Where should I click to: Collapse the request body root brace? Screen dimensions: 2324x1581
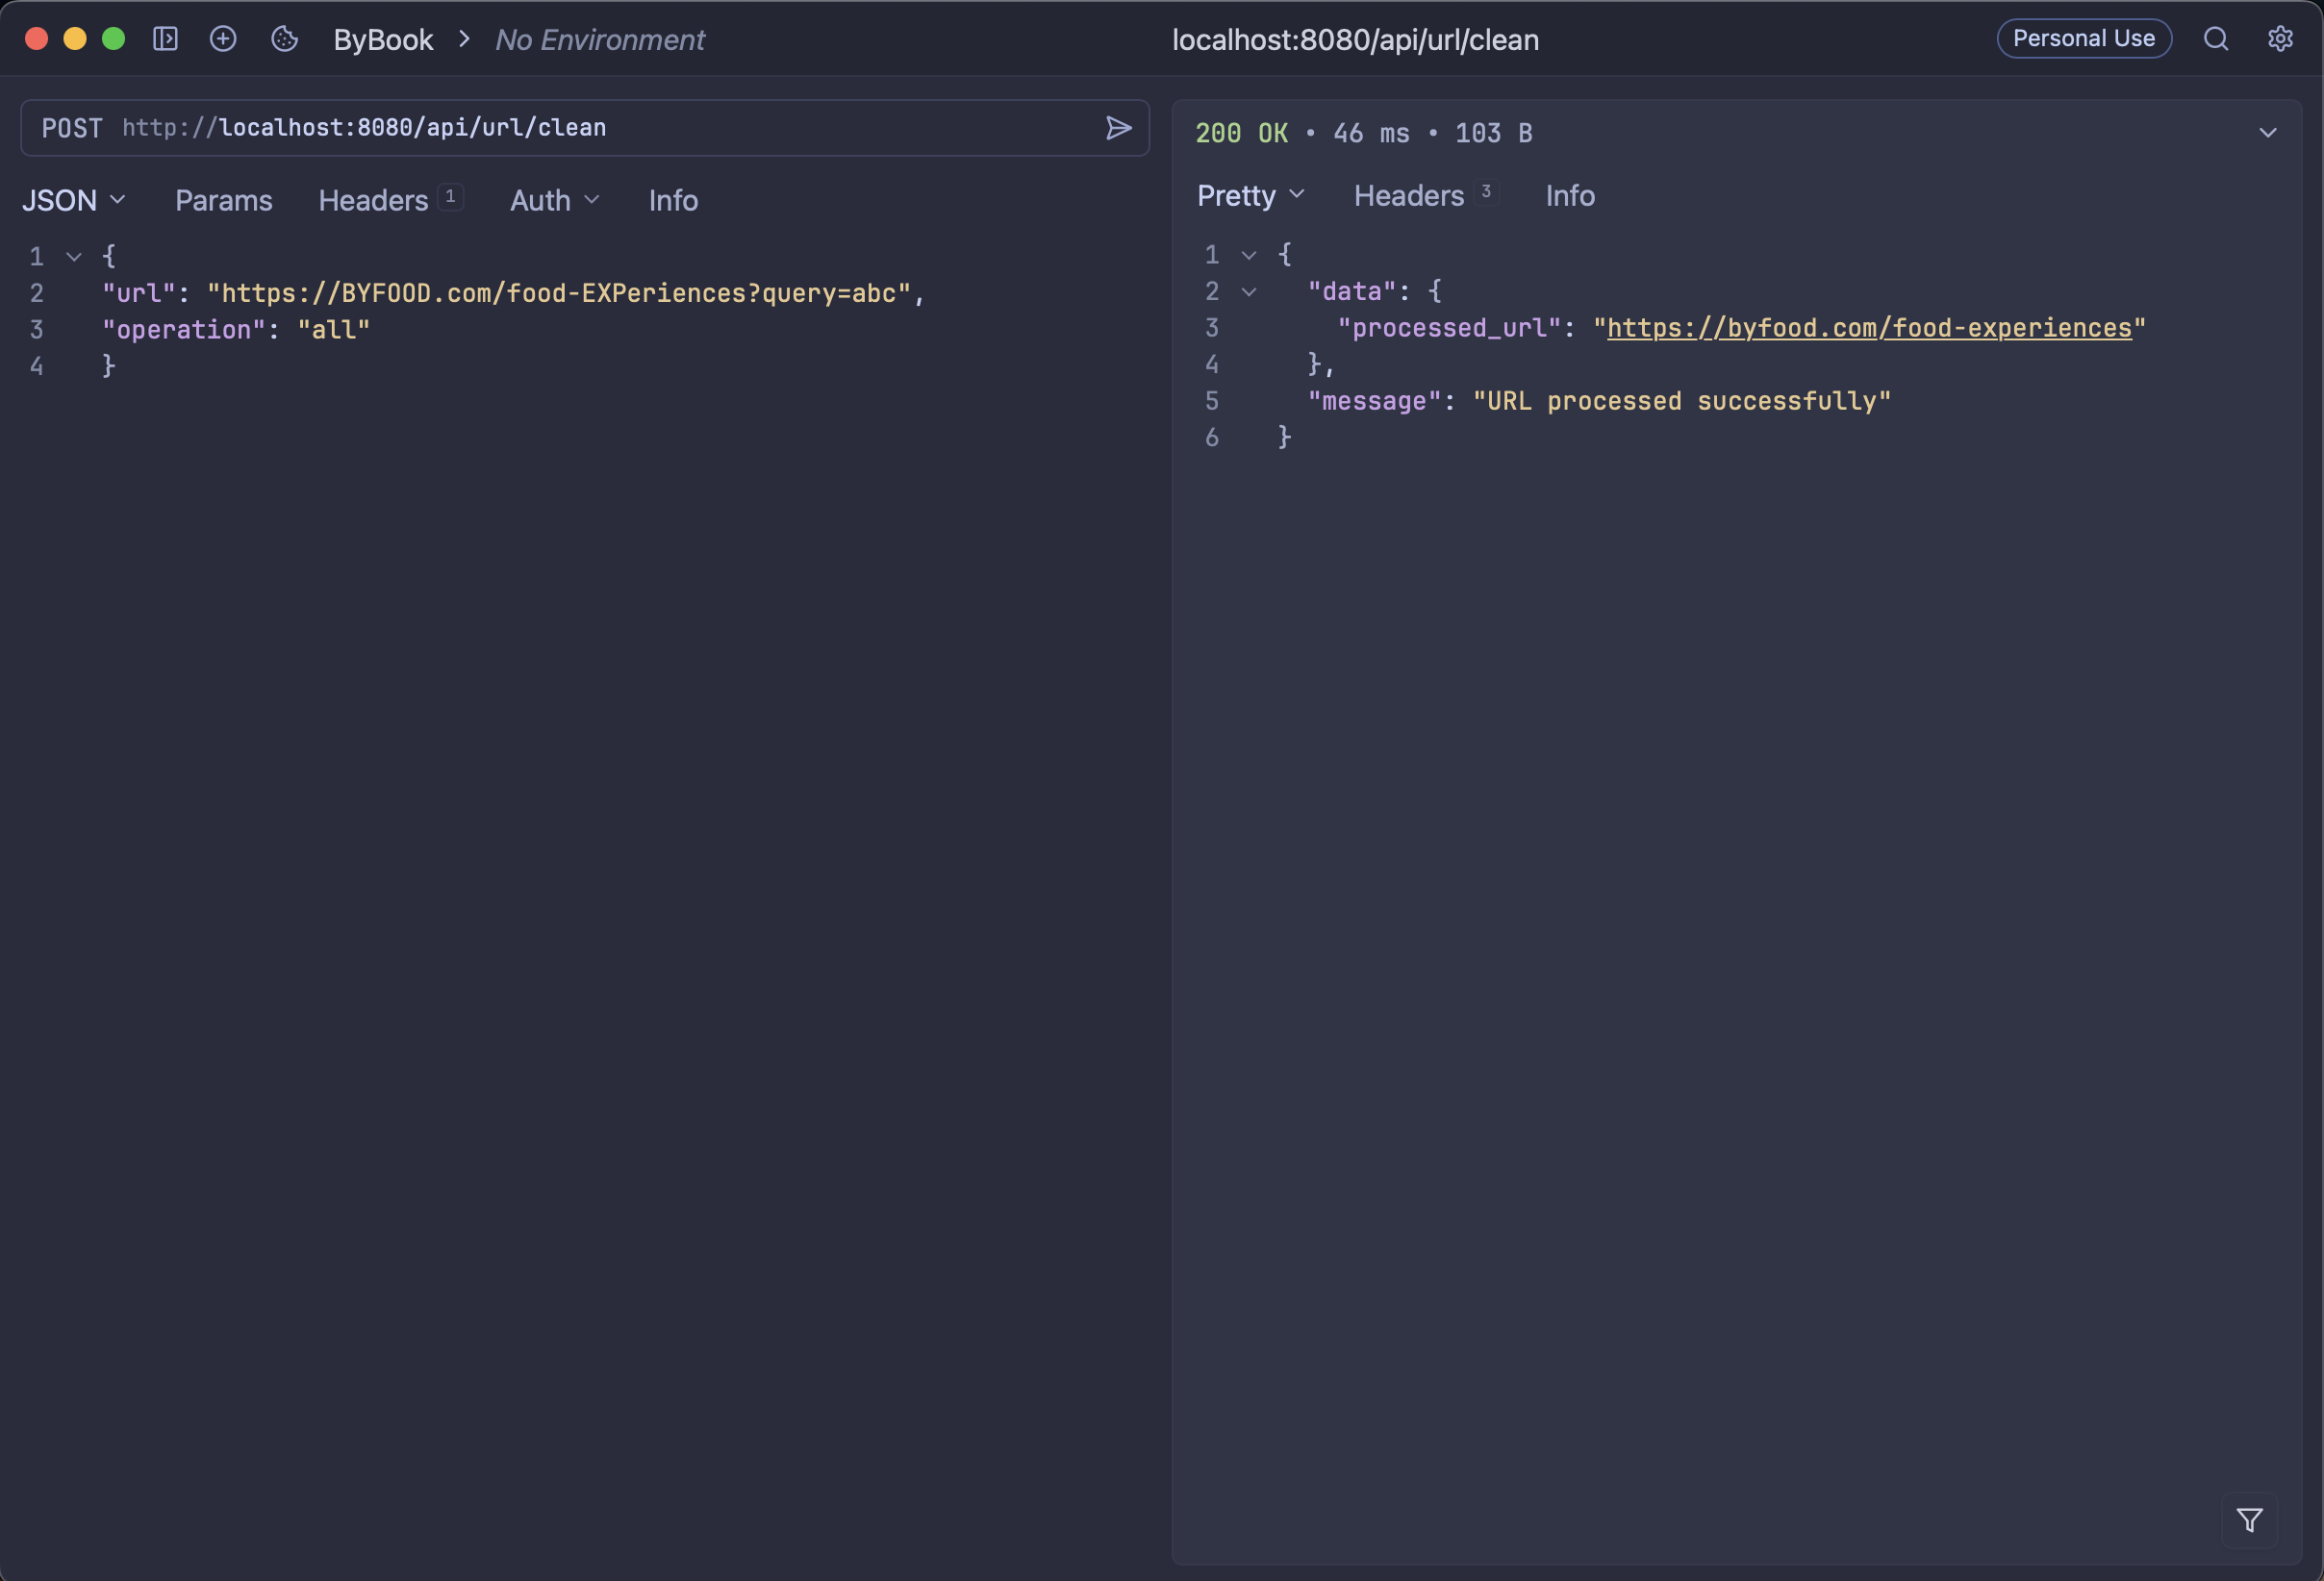(x=74, y=257)
